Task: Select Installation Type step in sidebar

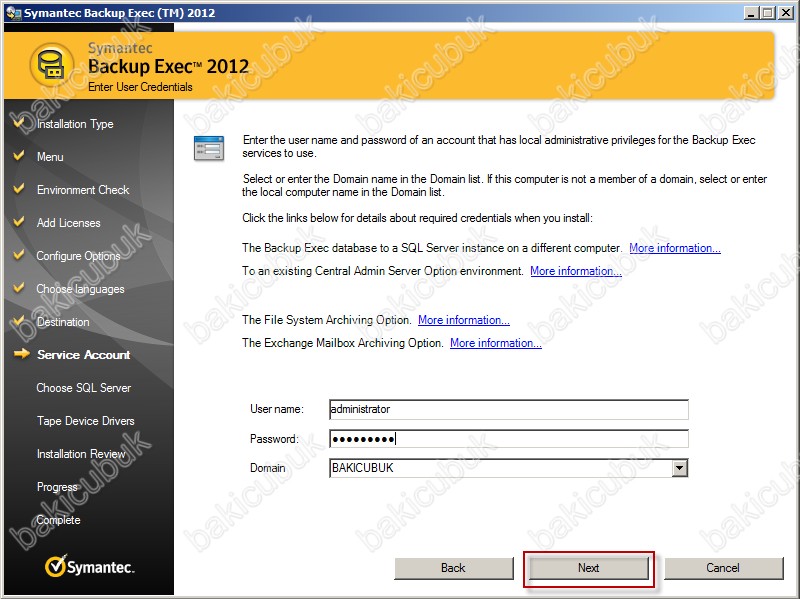Action: (75, 124)
